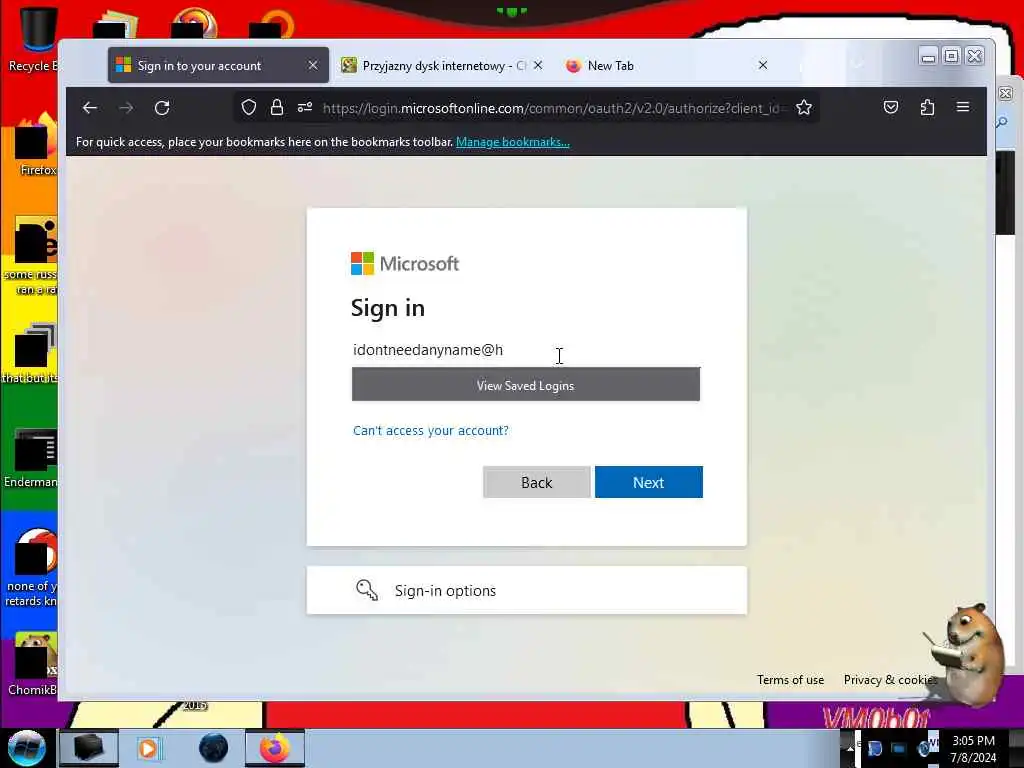This screenshot has height=768, width=1024.
Task: Open site permissions icon in address bar
Action: coord(305,108)
